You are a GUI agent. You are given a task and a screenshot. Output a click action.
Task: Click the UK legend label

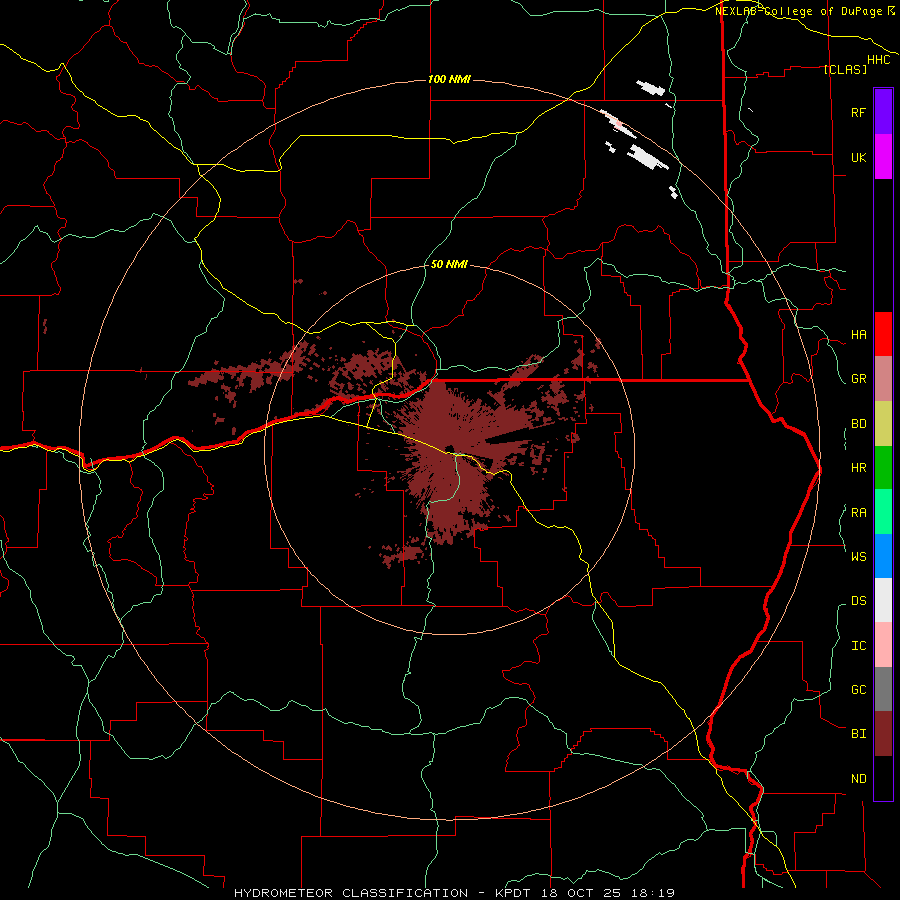click(858, 158)
